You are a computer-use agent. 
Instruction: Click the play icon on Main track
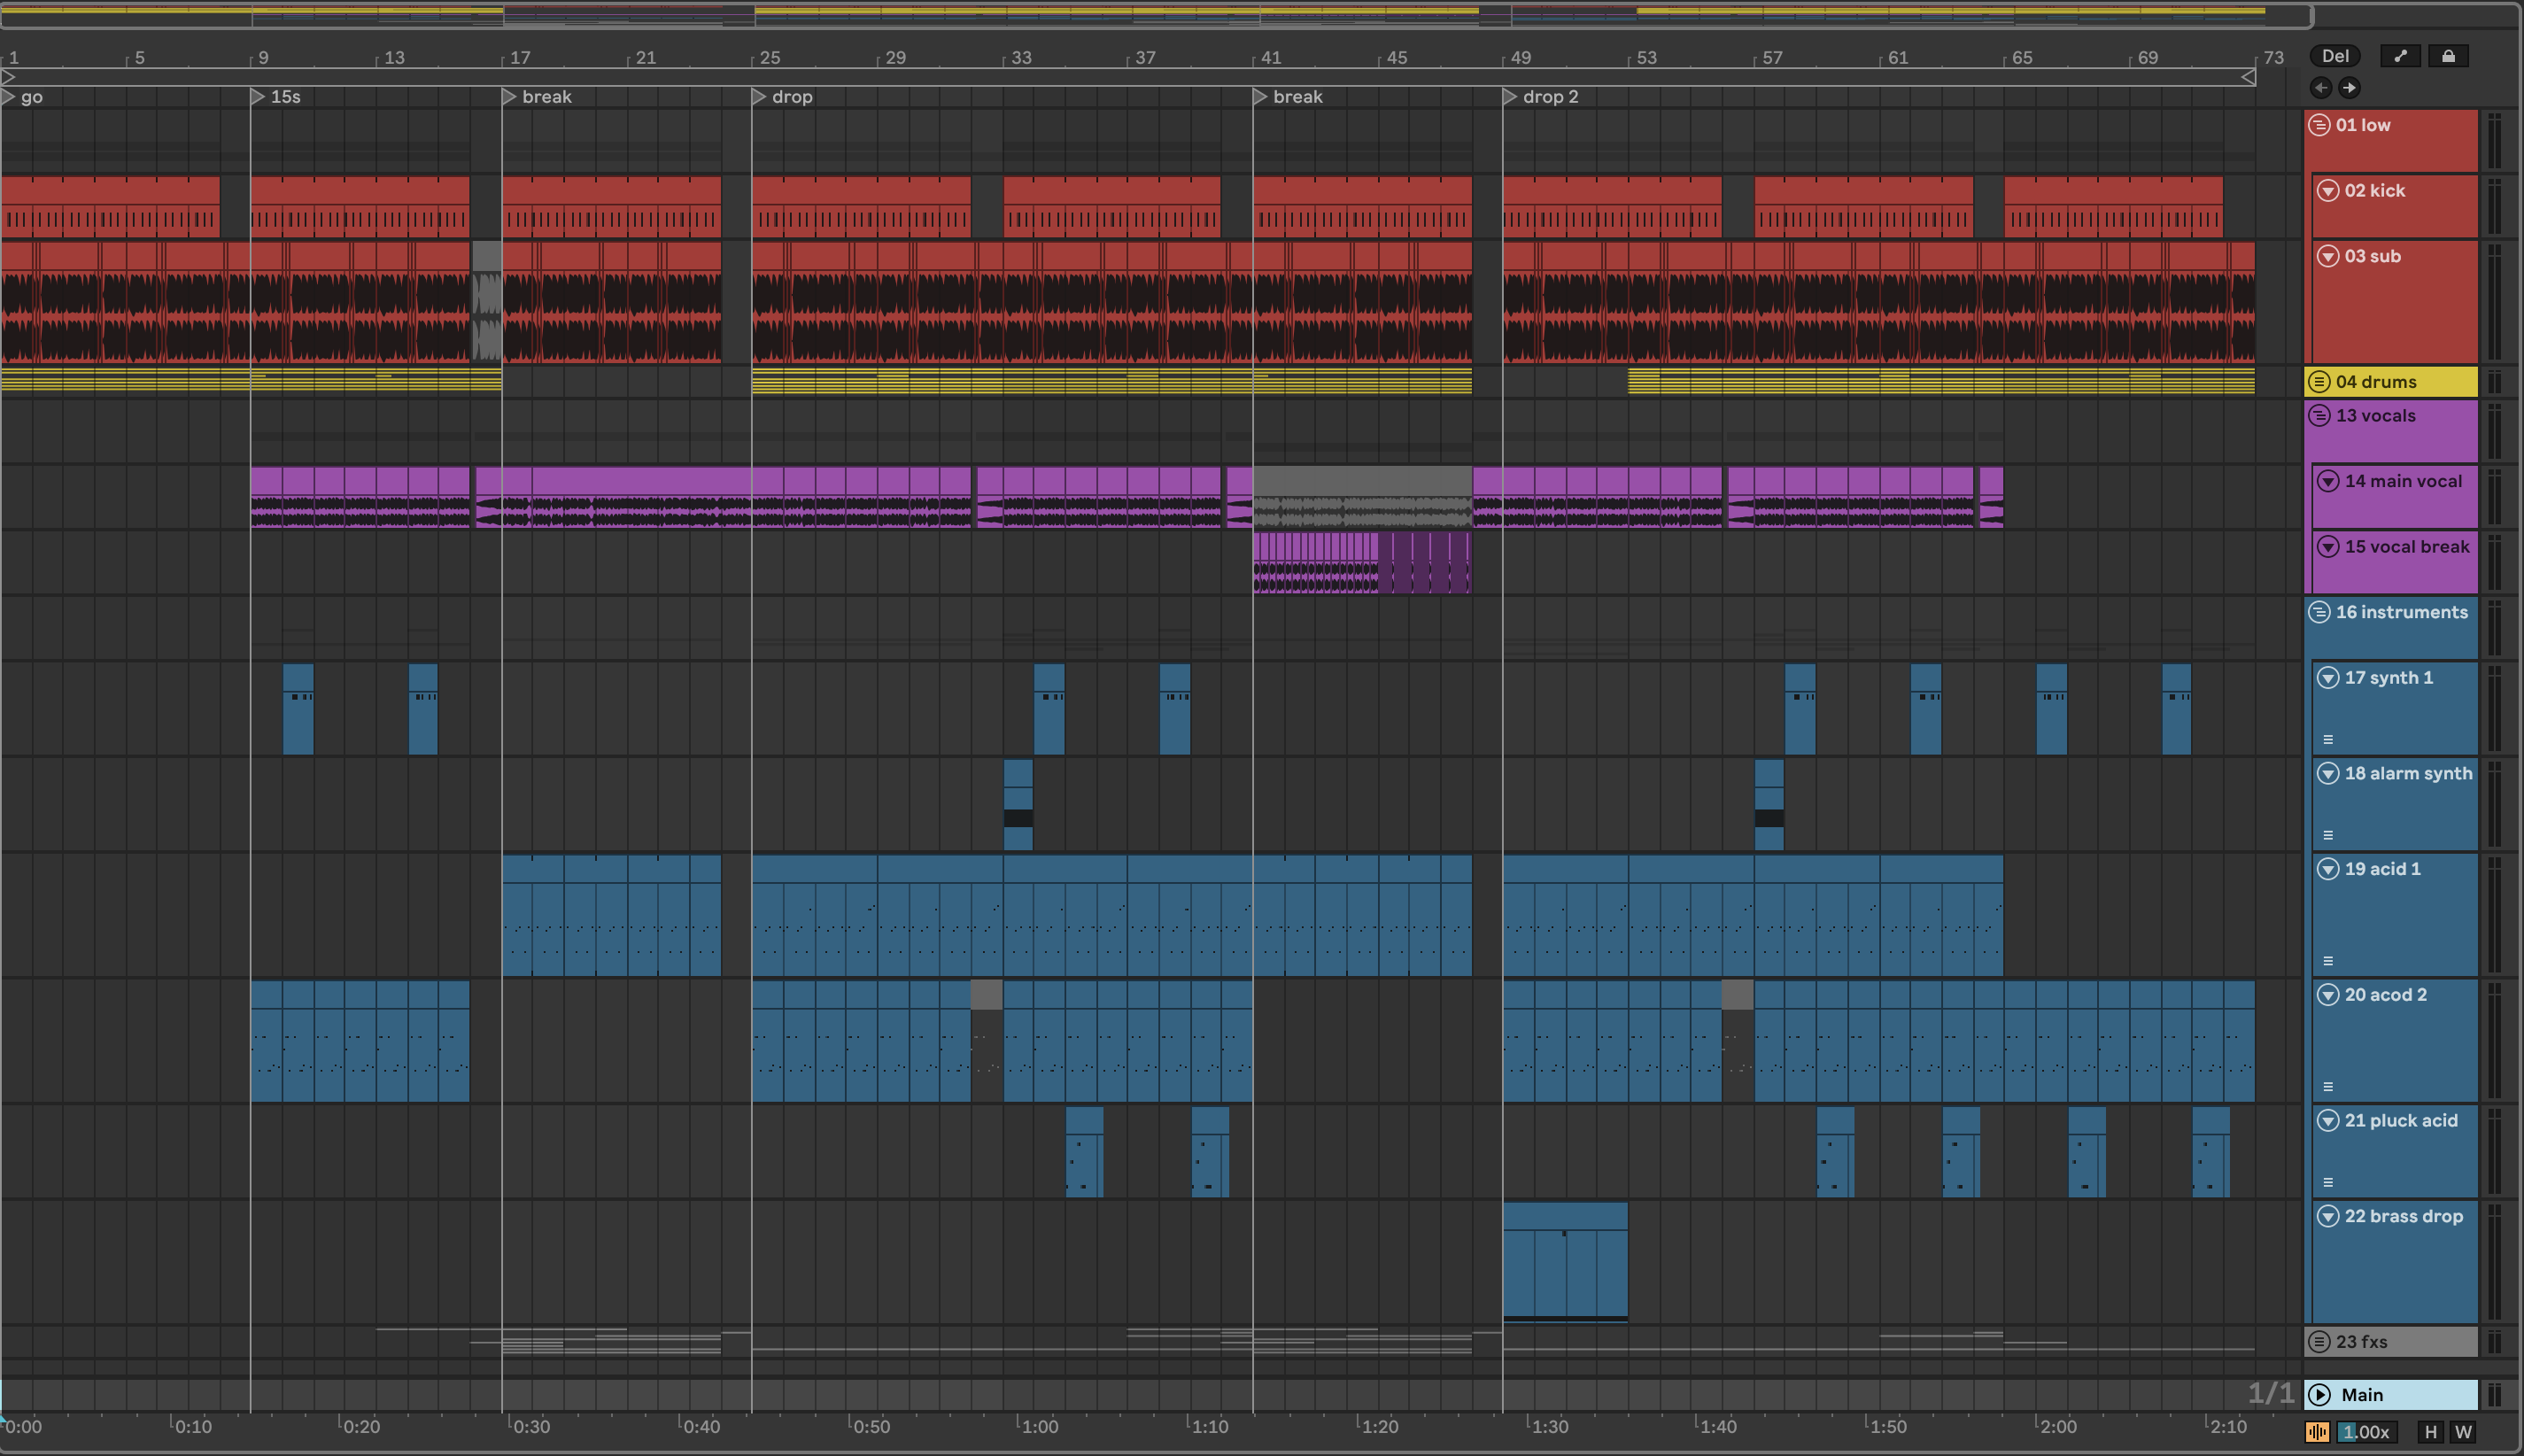click(x=2320, y=1395)
